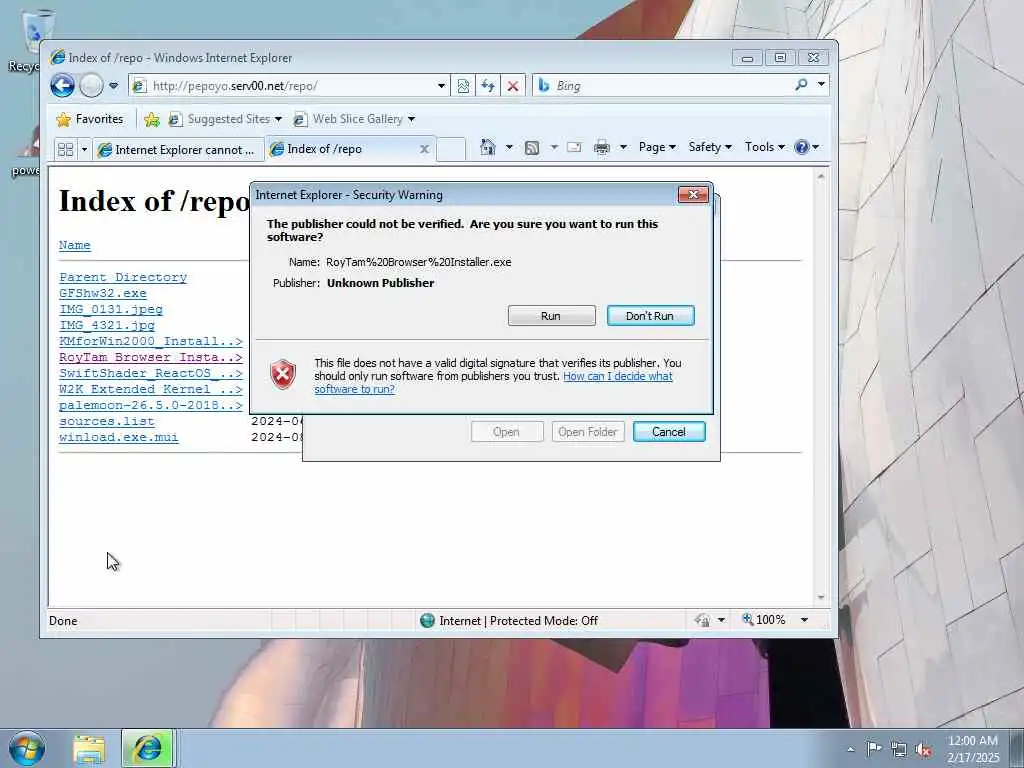The height and width of the screenshot is (768, 1024).
Task: Open the IMG_4321.jpg link
Action: [x=106, y=325]
